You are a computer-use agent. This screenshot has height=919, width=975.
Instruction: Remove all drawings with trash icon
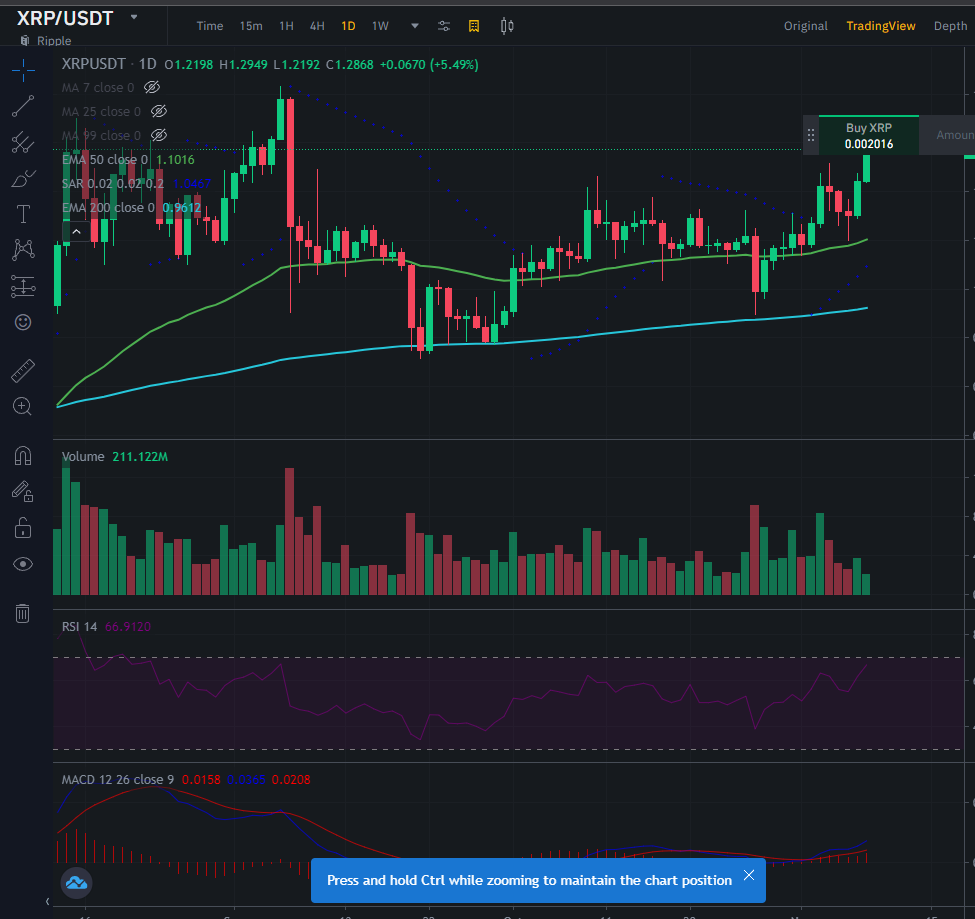click(22, 613)
